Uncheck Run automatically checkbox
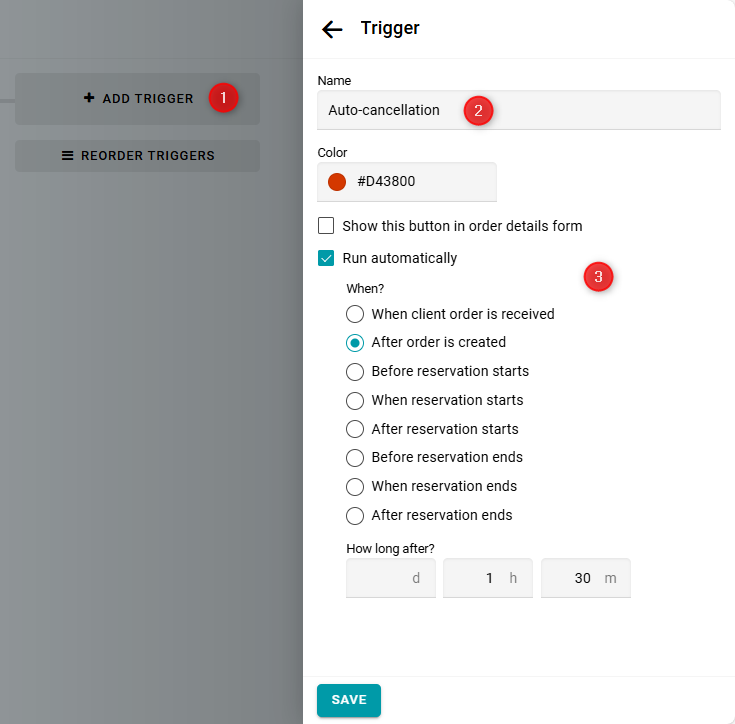This screenshot has height=724, width=735. pyautogui.click(x=326, y=258)
